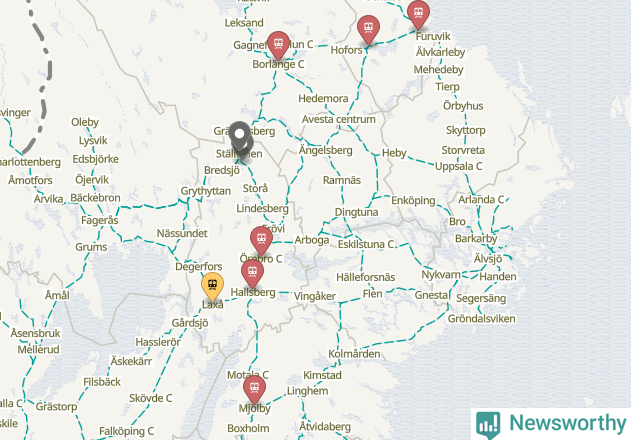The height and width of the screenshot is (440, 631).
Task: Click the gray location pin near Grängesberg
Action: click(x=240, y=135)
